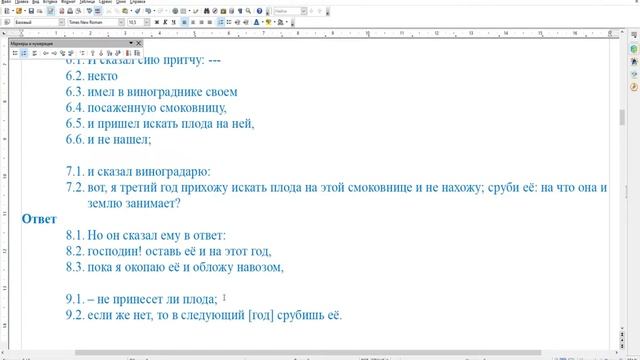Click Move up icon in bullets toolbar
The width and height of the screenshot is (640, 360).
click(93, 53)
